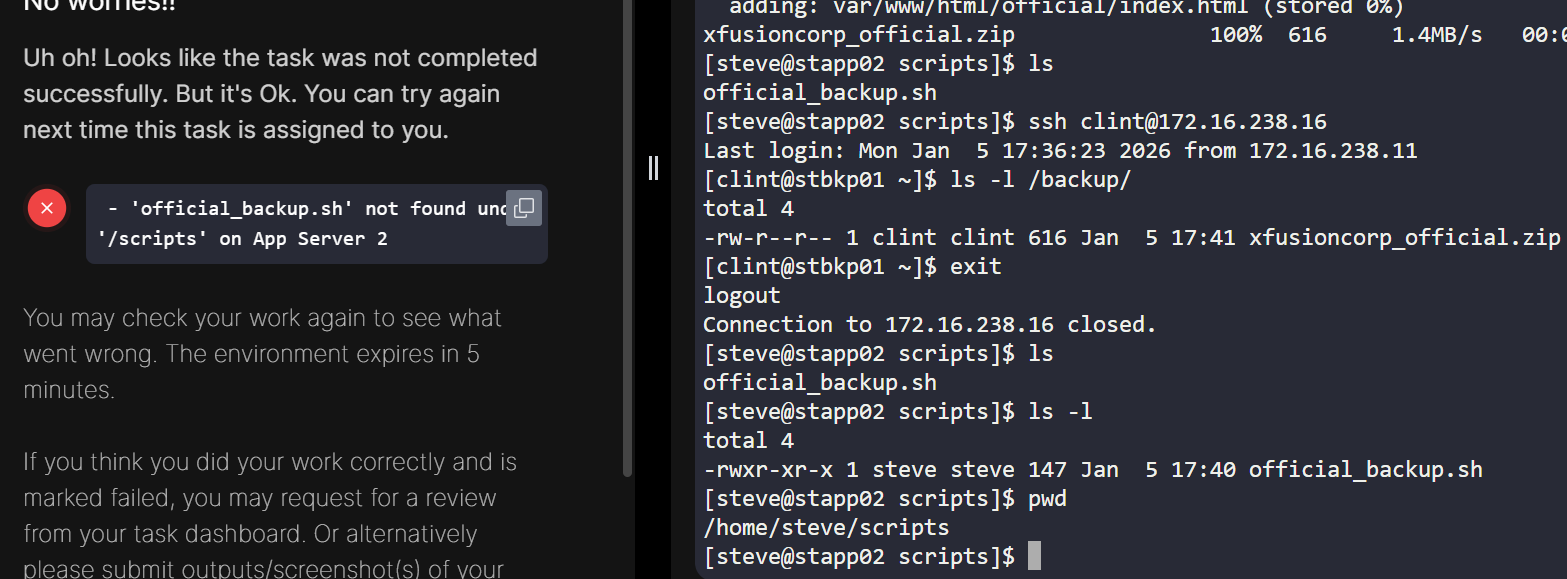This screenshot has height=579, width=1567.
Task: Click the 'Connection to 172.16.238.16 closed.' line
Action: pos(929,325)
